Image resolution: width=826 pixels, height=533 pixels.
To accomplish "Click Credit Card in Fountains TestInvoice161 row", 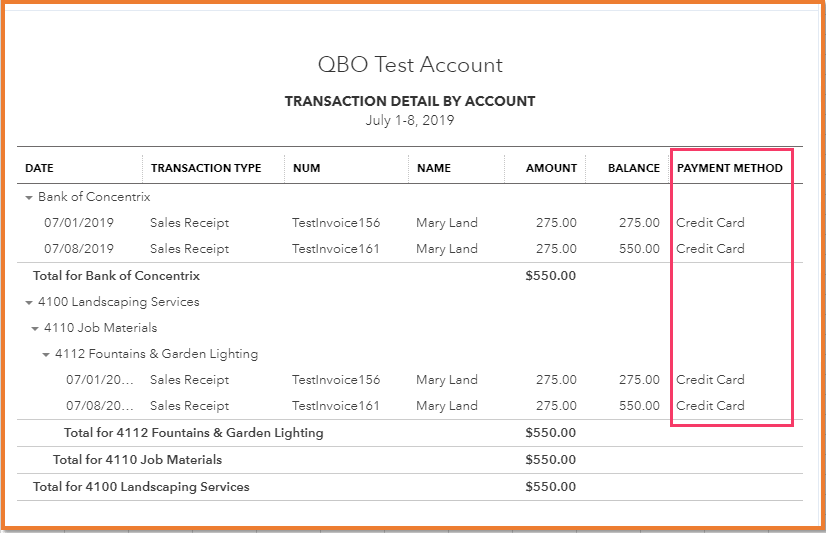I will (710, 406).
